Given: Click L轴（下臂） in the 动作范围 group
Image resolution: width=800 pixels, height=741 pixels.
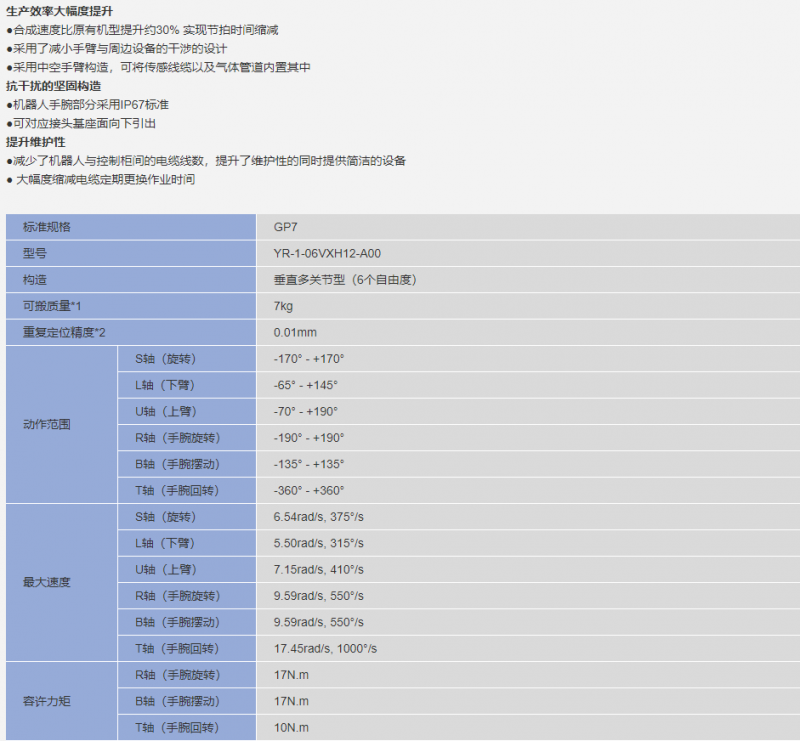Looking at the screenshot, I should (187, 385).
